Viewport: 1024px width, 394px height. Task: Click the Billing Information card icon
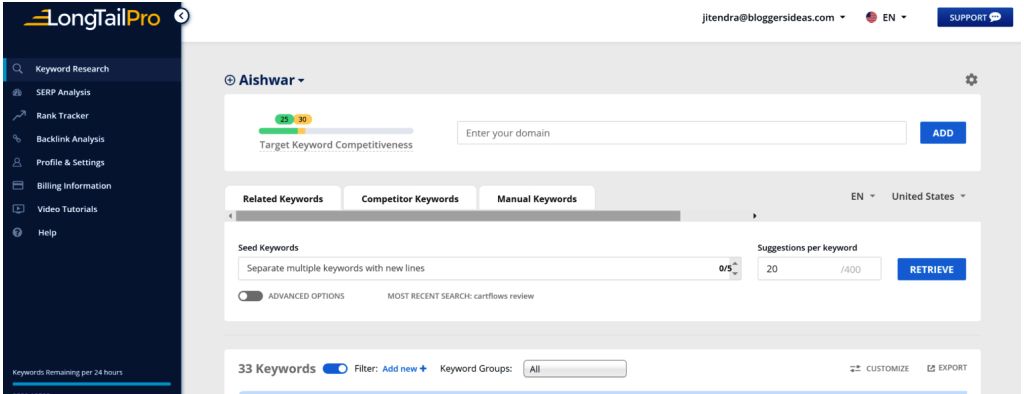pos(18,186)
